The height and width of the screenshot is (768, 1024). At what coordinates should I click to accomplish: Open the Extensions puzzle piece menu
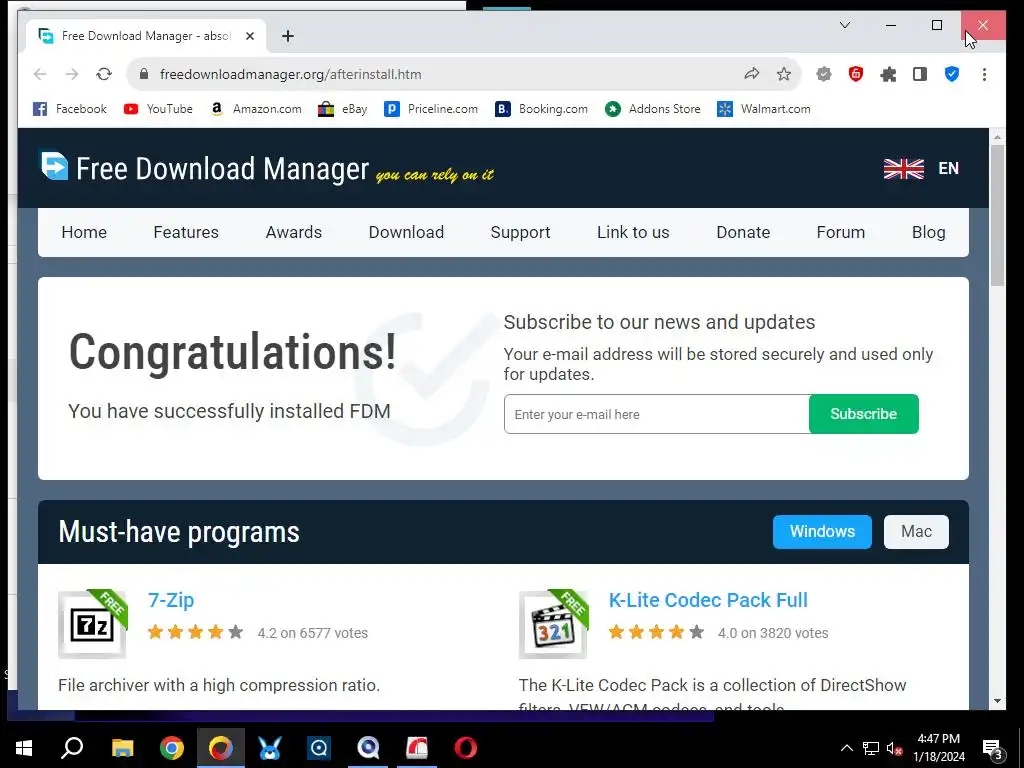[888, 74]
